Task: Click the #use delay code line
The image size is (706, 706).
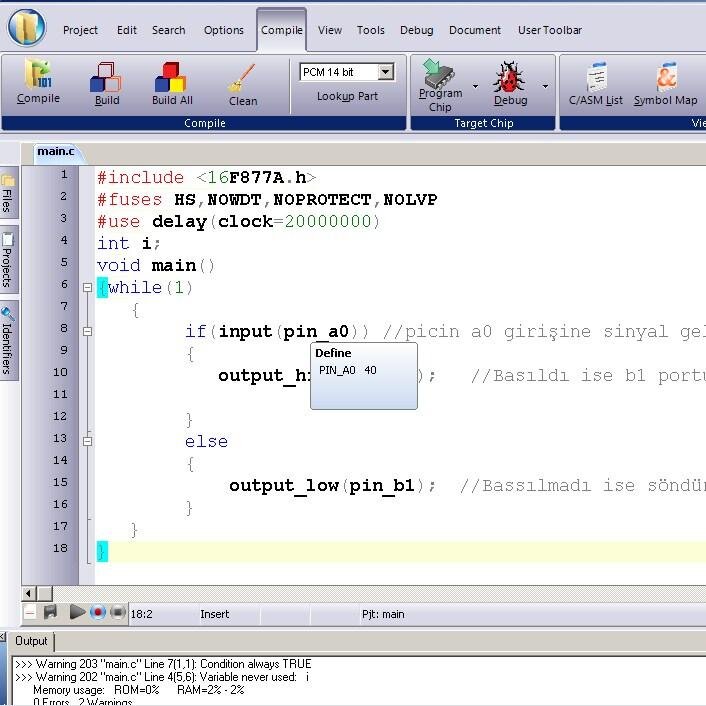Action: (x=239, y=222)
